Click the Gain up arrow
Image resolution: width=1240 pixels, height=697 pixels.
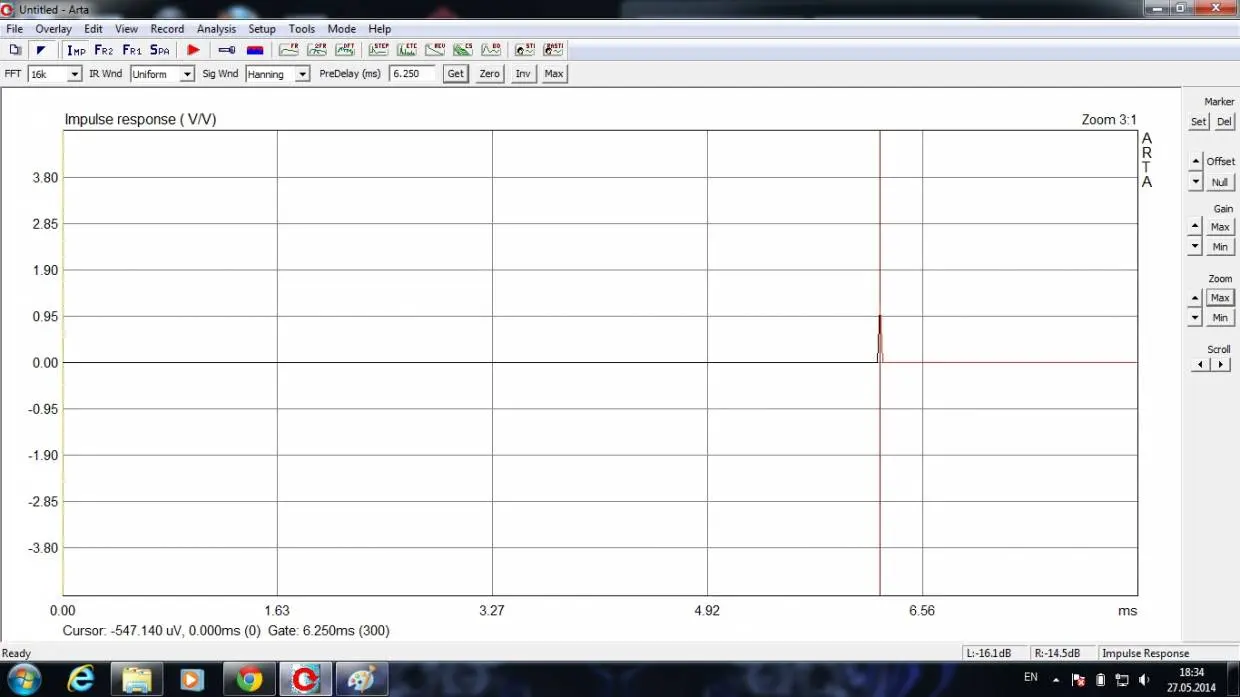tap(1195, 226)
